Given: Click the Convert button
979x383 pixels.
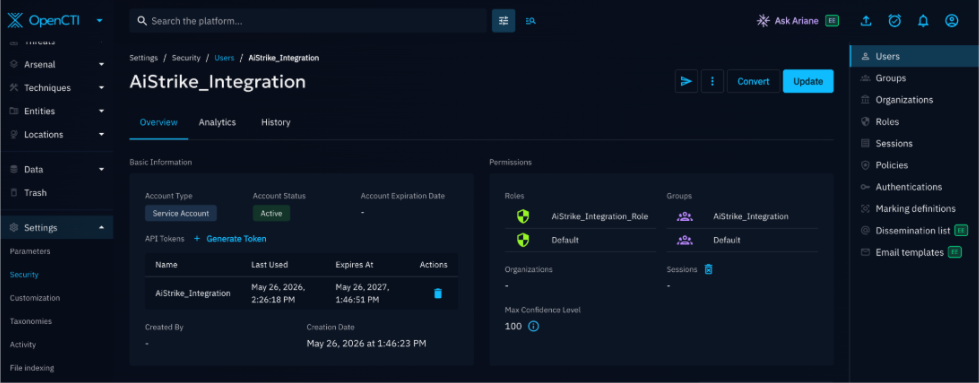Looking at the screenshot, I should click(753, 81).
